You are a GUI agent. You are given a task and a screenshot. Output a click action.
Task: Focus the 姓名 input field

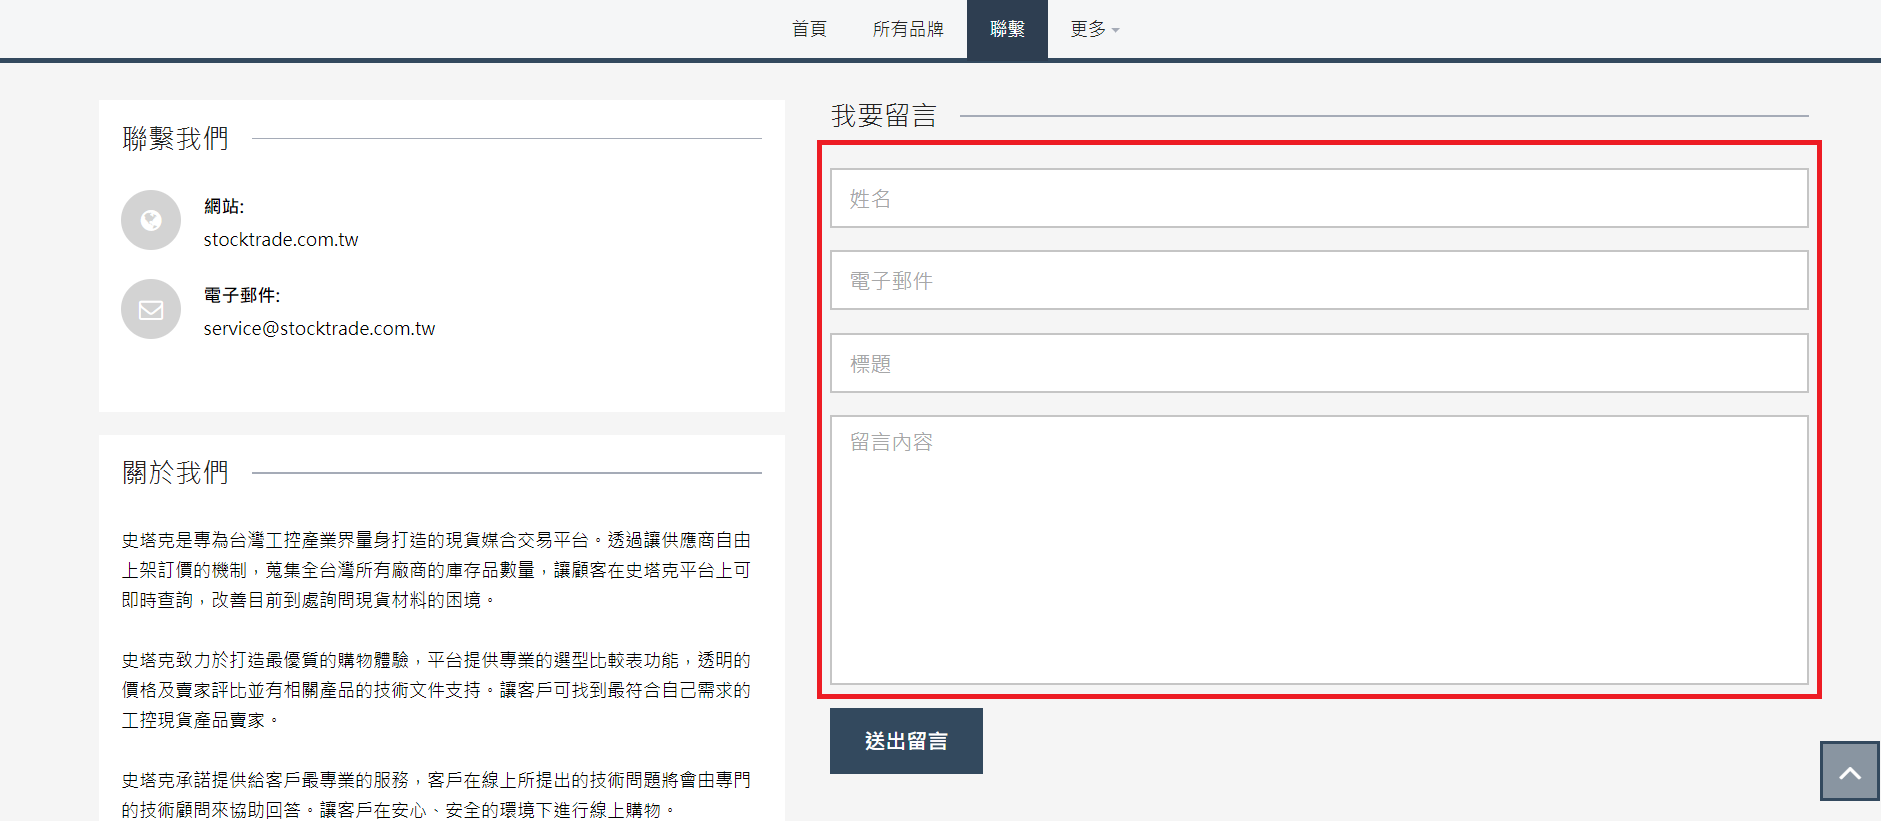point(1318,199)
